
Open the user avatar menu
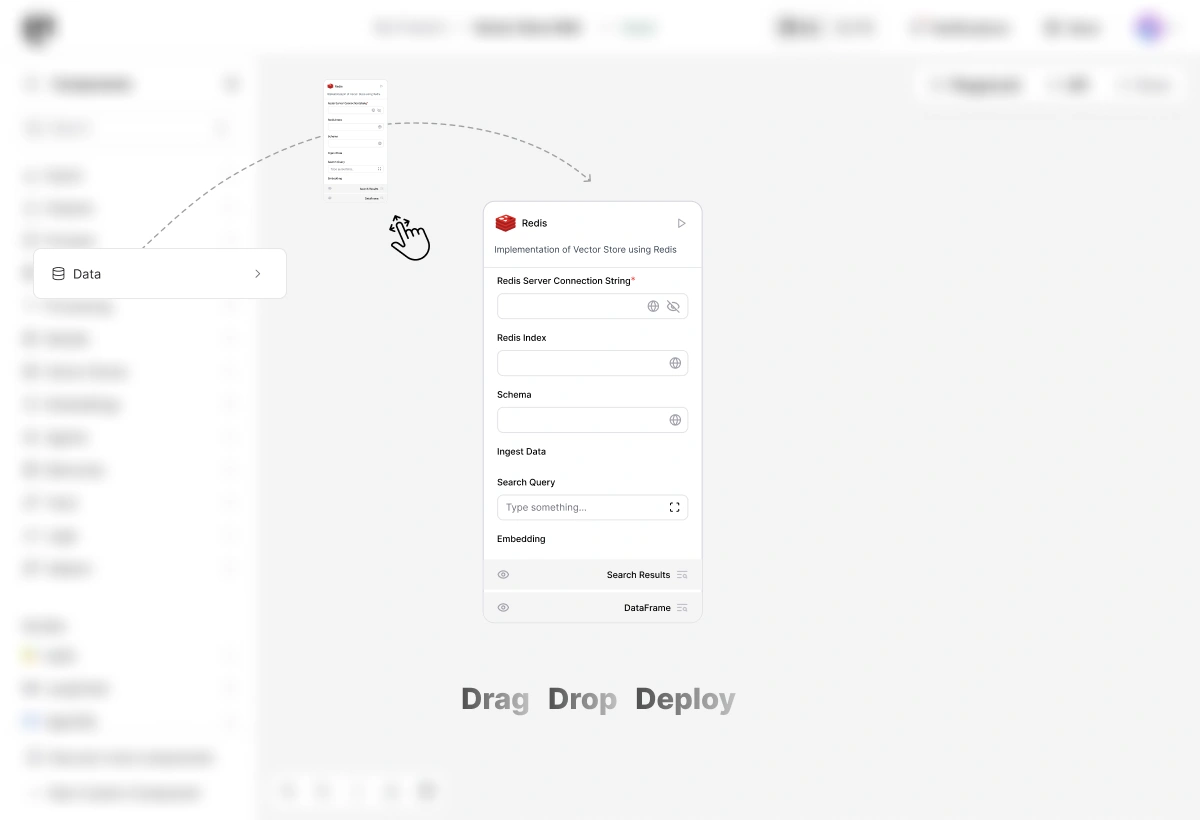pyautogui.click(x=1149, y=27)
